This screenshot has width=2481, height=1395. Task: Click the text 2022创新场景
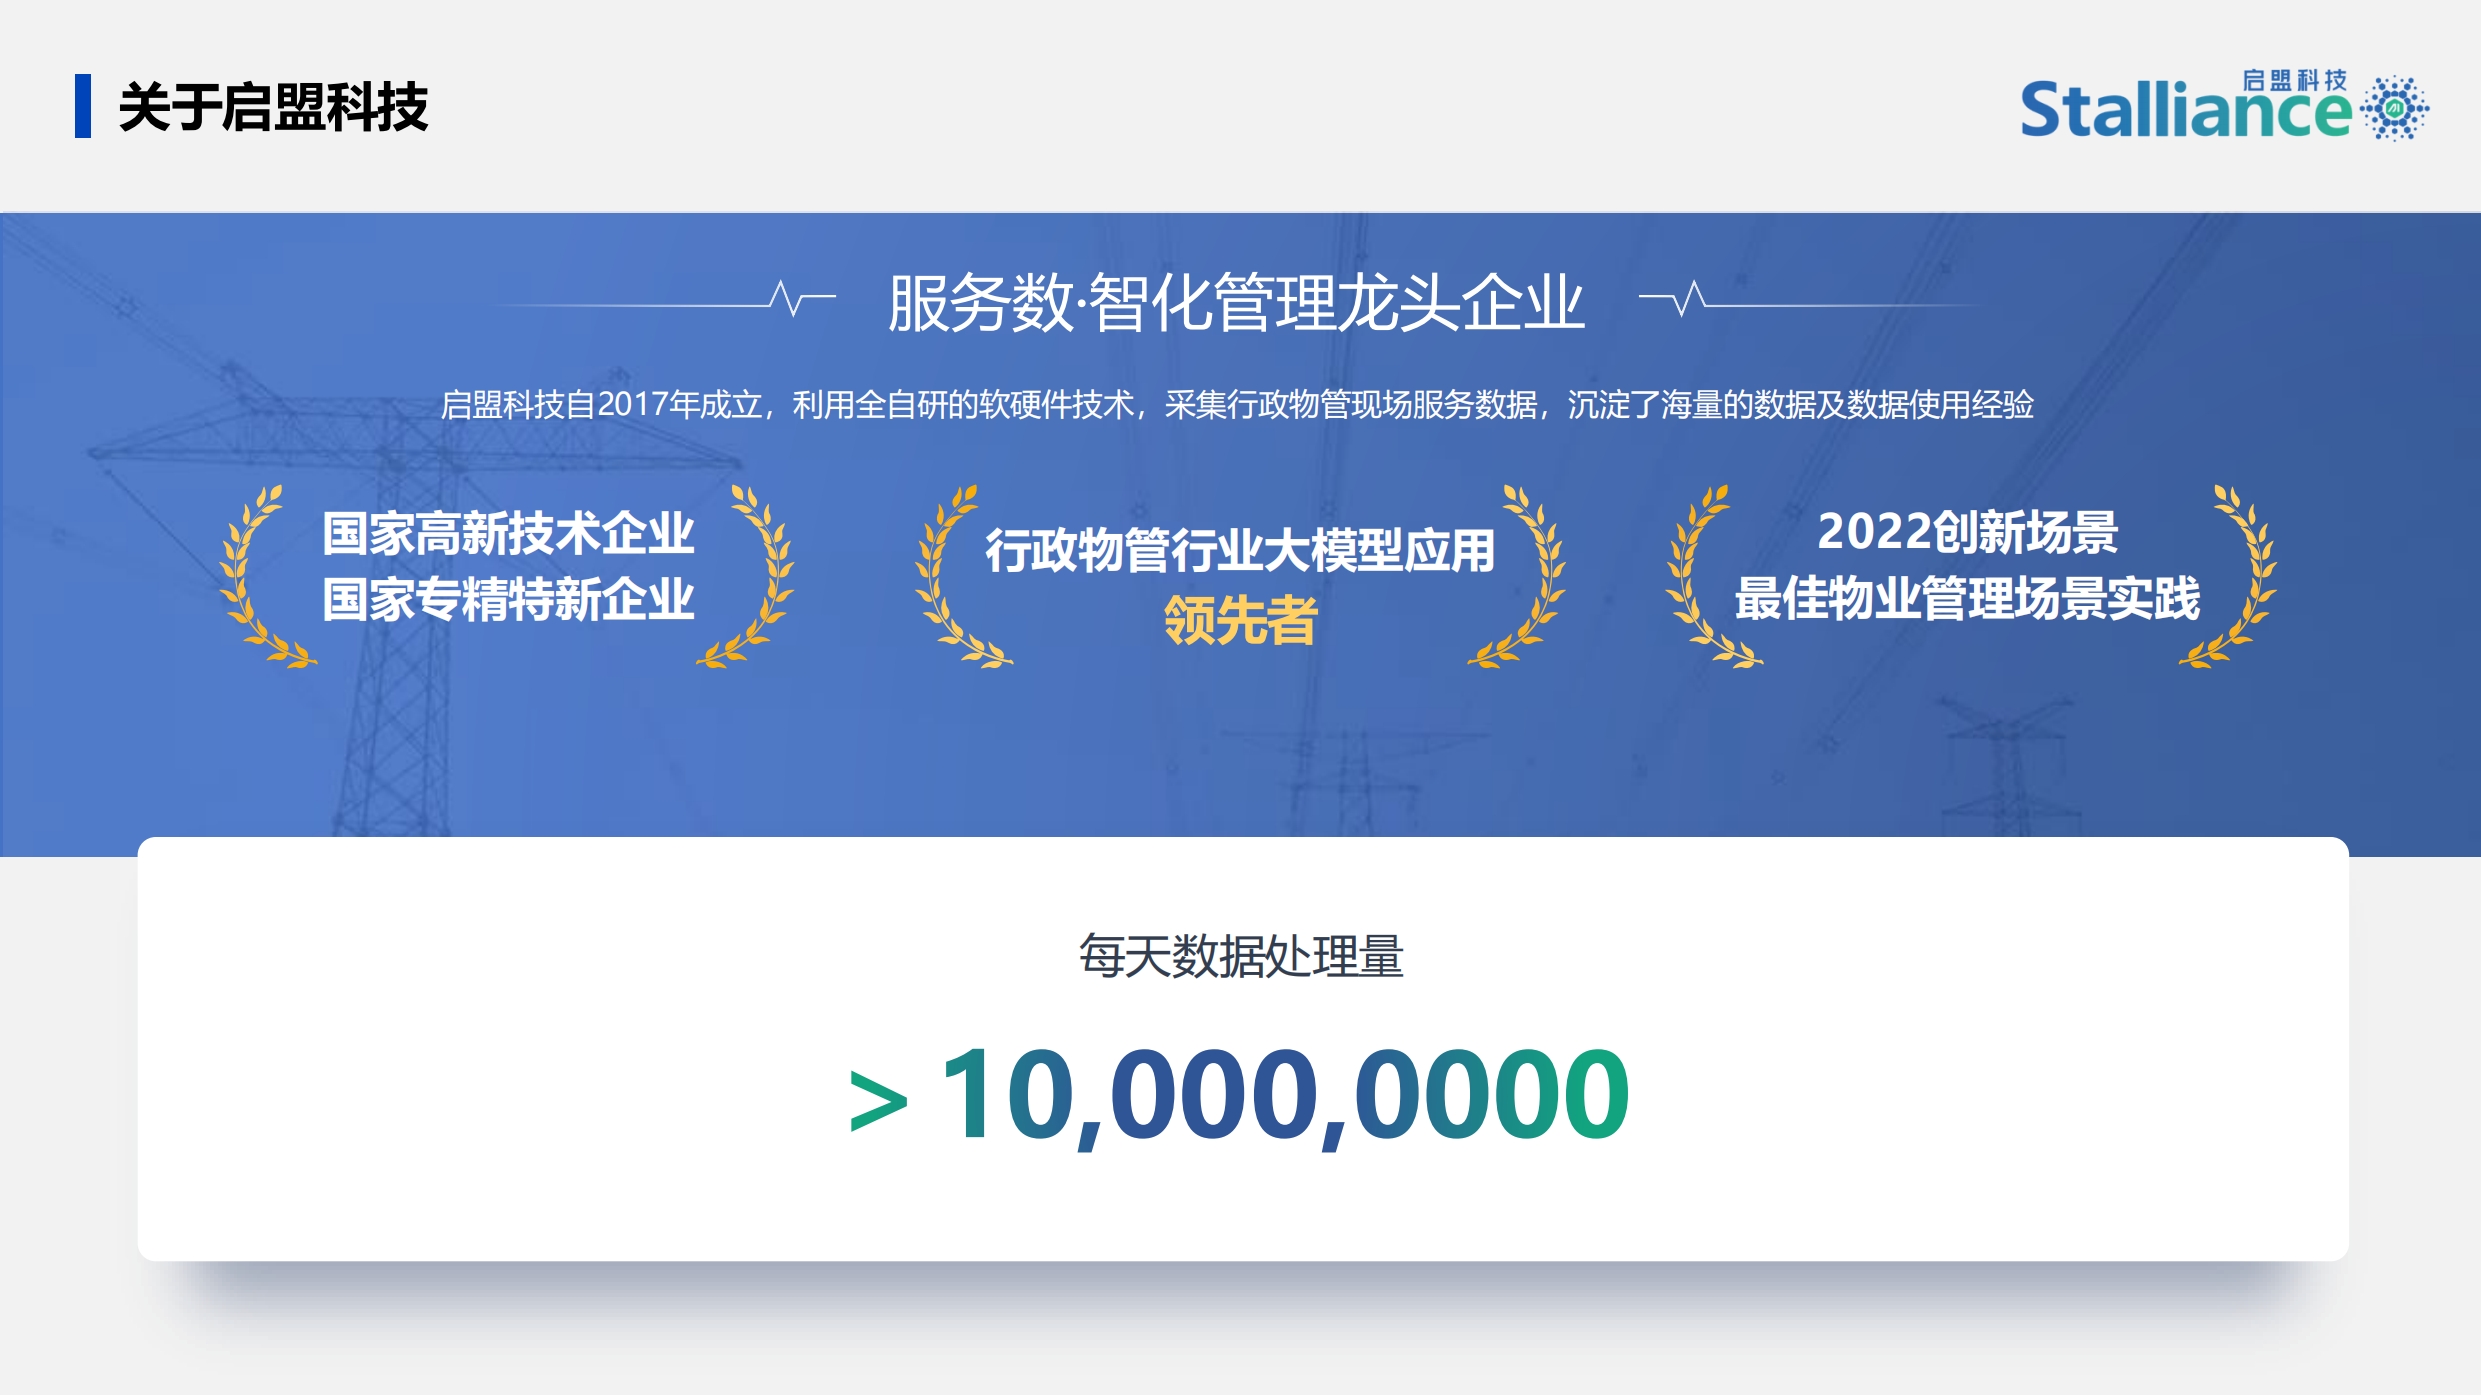pos(1967,531)
